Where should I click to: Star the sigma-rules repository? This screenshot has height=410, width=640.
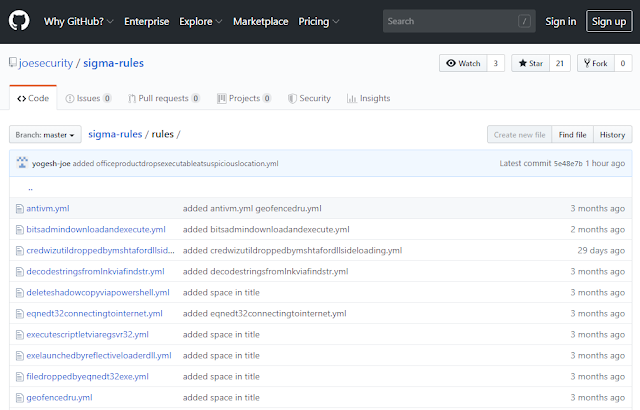530,63
